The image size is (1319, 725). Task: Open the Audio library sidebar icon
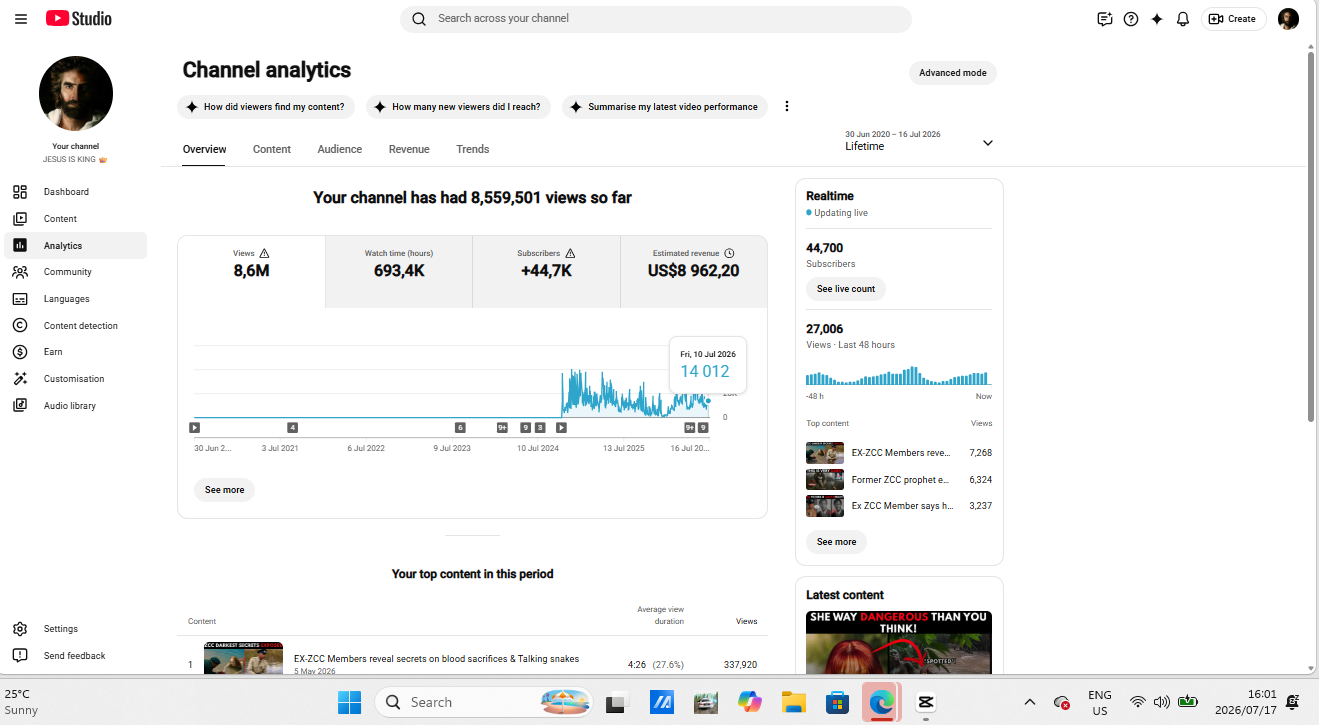[x=20, y=406]
